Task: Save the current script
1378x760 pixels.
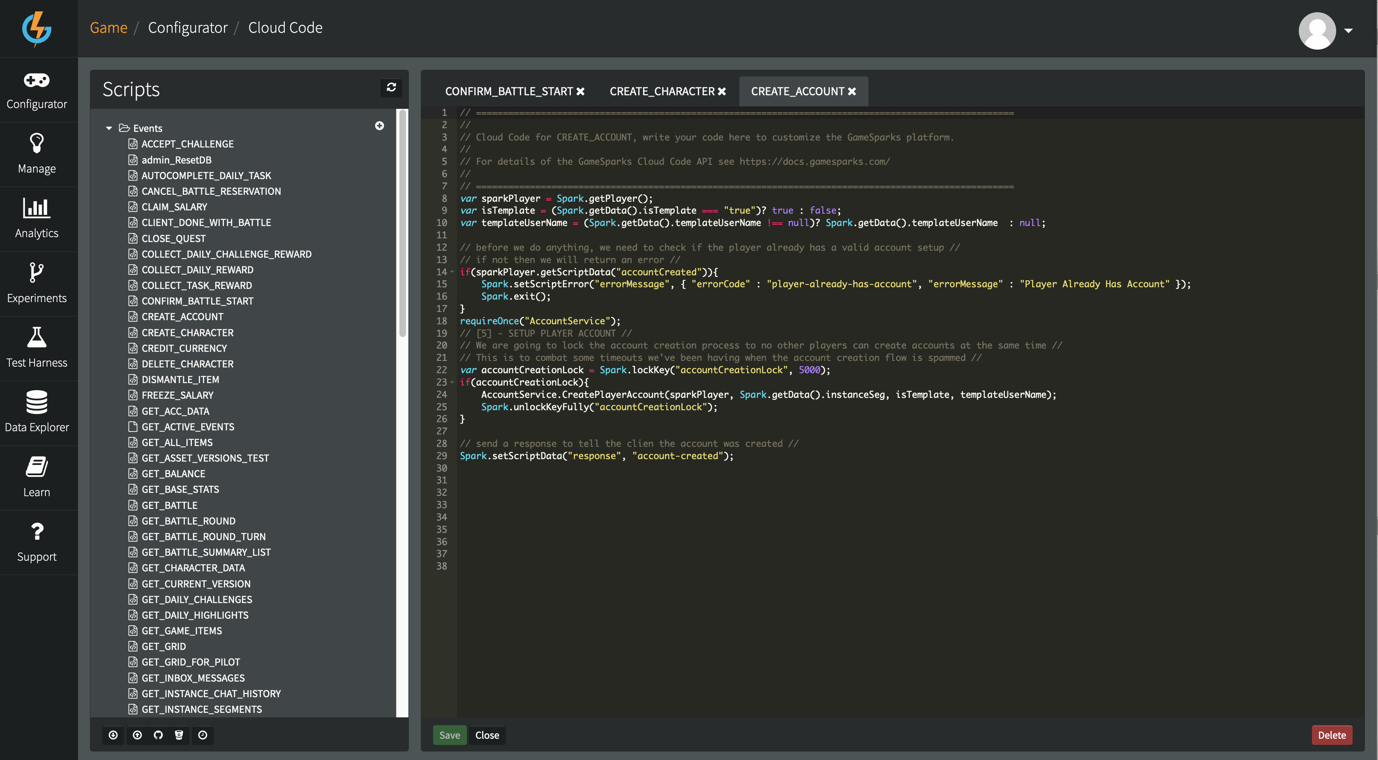Action: pos(450,735)
